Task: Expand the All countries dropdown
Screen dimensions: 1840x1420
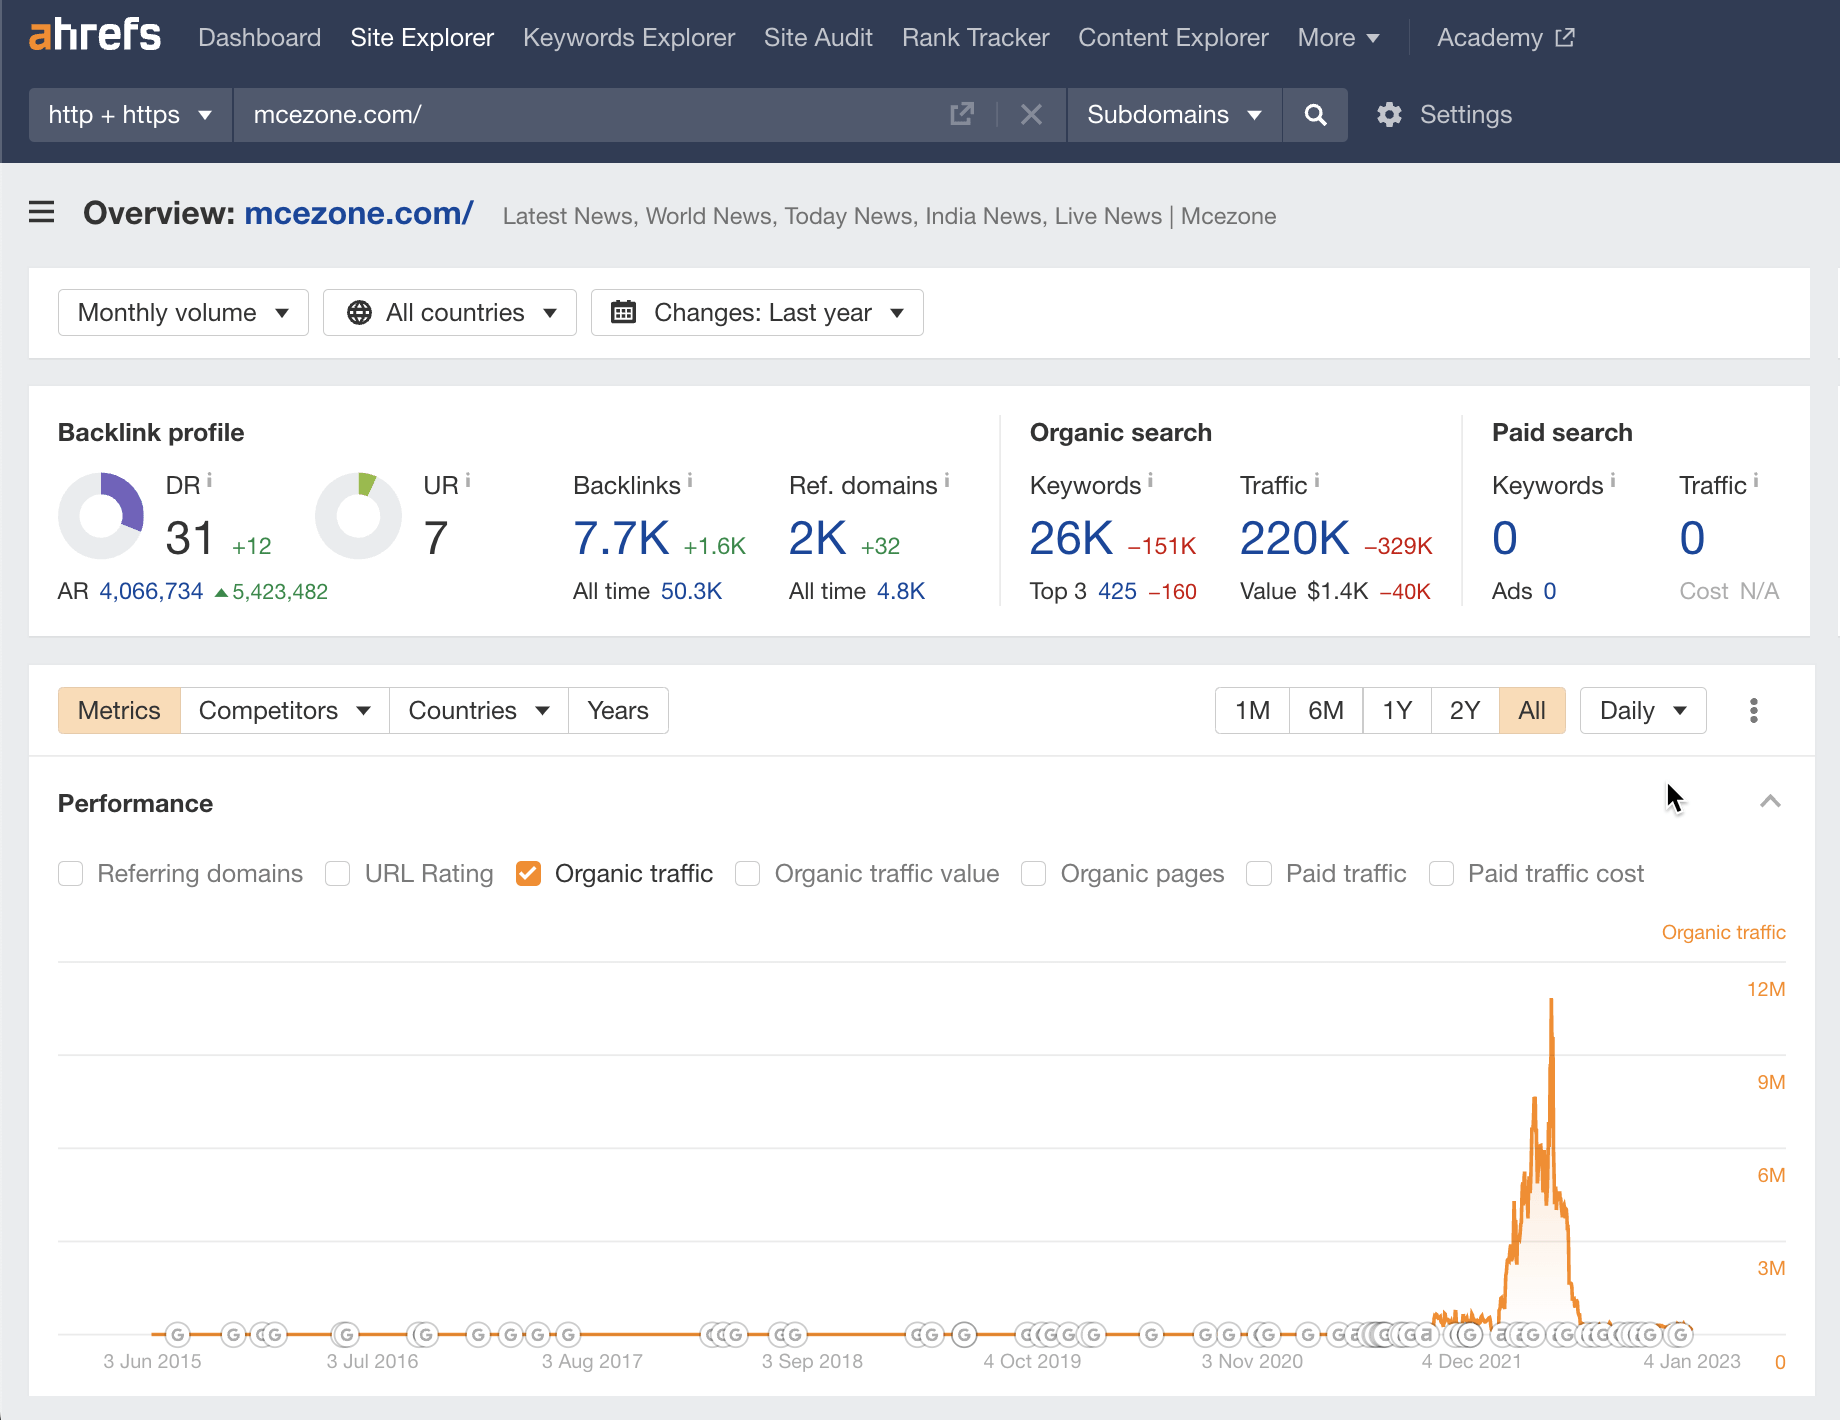Action: click(450, 313)
